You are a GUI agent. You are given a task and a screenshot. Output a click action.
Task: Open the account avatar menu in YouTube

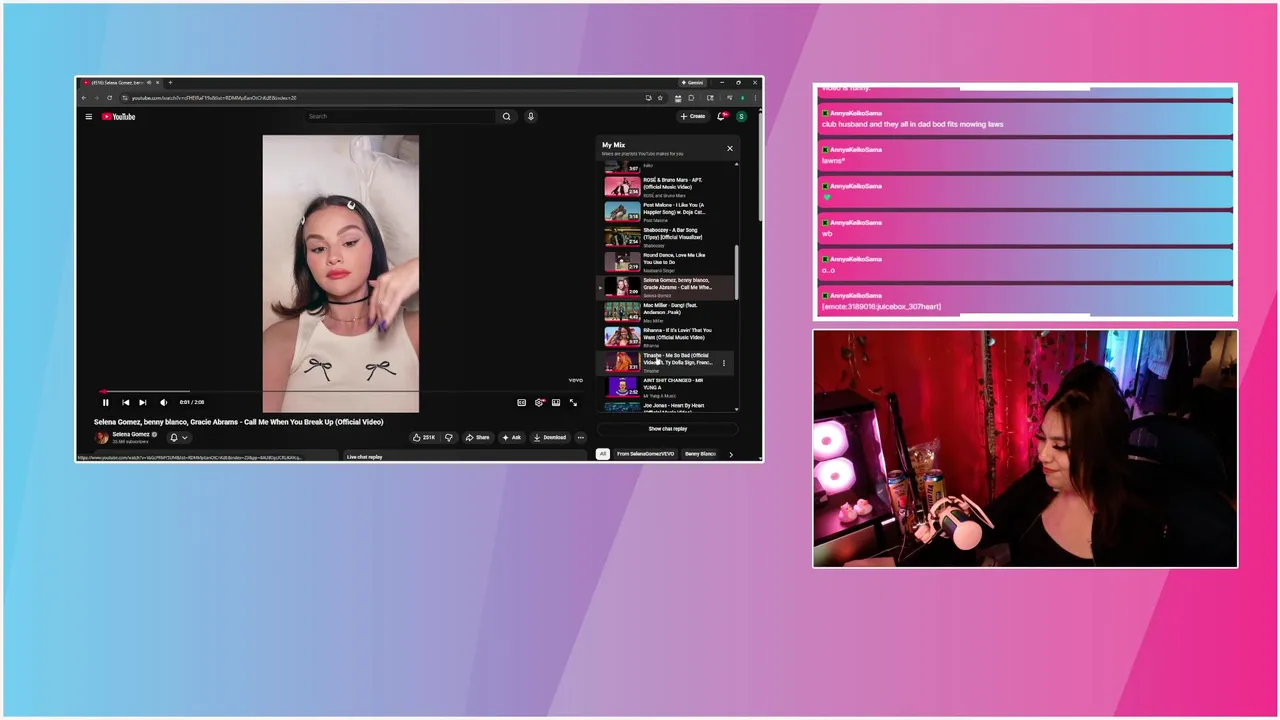(x=741, y=117)
